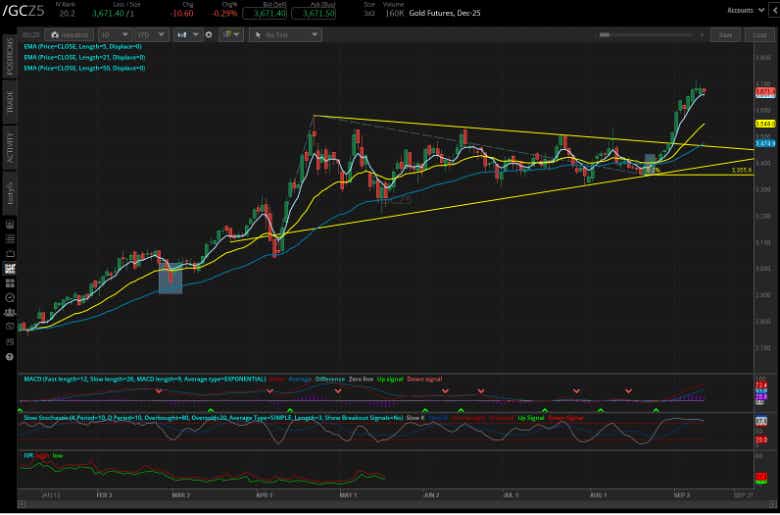Click the last price 3,671.40 / 1 value
This screenshot has width=780, height=515.
pyautogui.click(x=113, y=13)
